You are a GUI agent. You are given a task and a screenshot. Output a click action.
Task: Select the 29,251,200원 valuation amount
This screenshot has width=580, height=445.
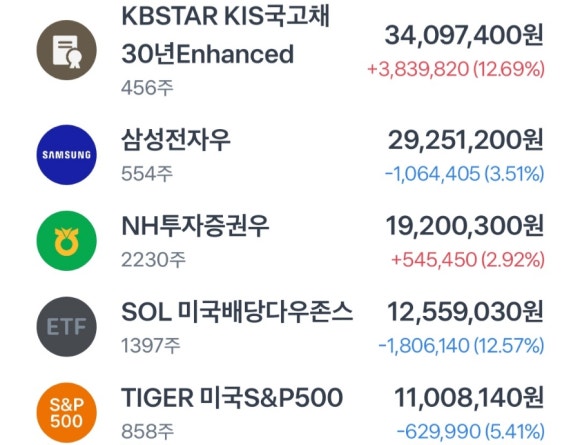click(x=466, y=140)
